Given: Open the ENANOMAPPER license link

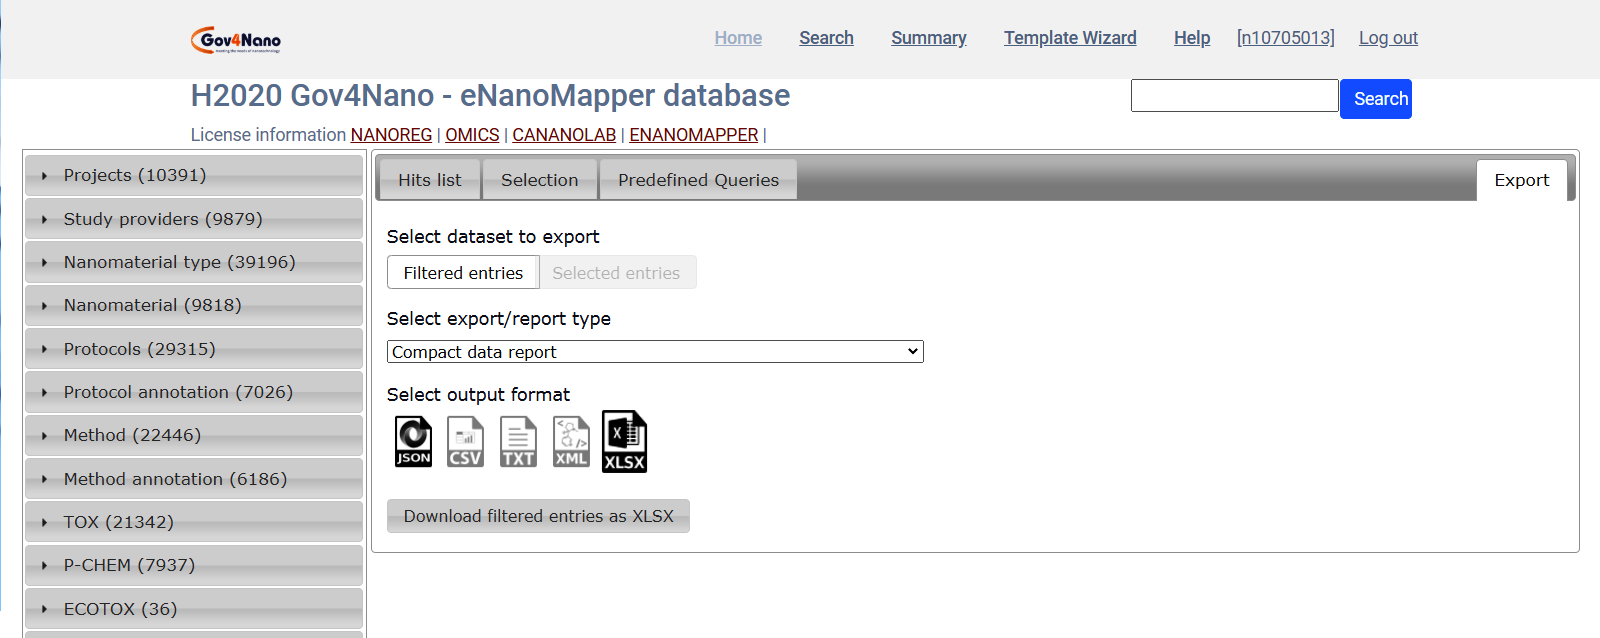Looking at the screenshot, I should [x=693, y=135].
